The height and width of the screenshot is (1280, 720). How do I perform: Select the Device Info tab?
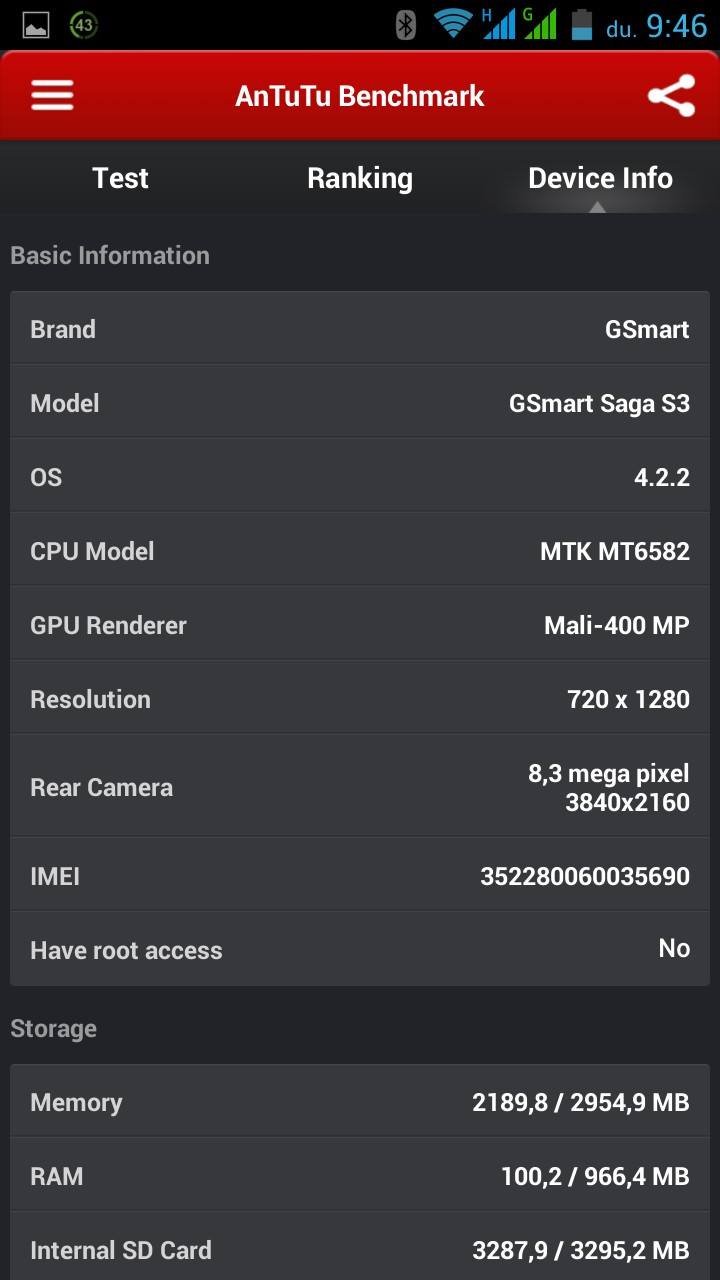tap(600, 178)
